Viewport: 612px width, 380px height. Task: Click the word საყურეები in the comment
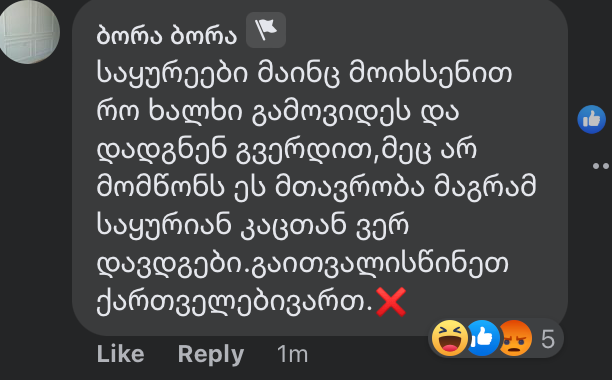pos(172,74)
